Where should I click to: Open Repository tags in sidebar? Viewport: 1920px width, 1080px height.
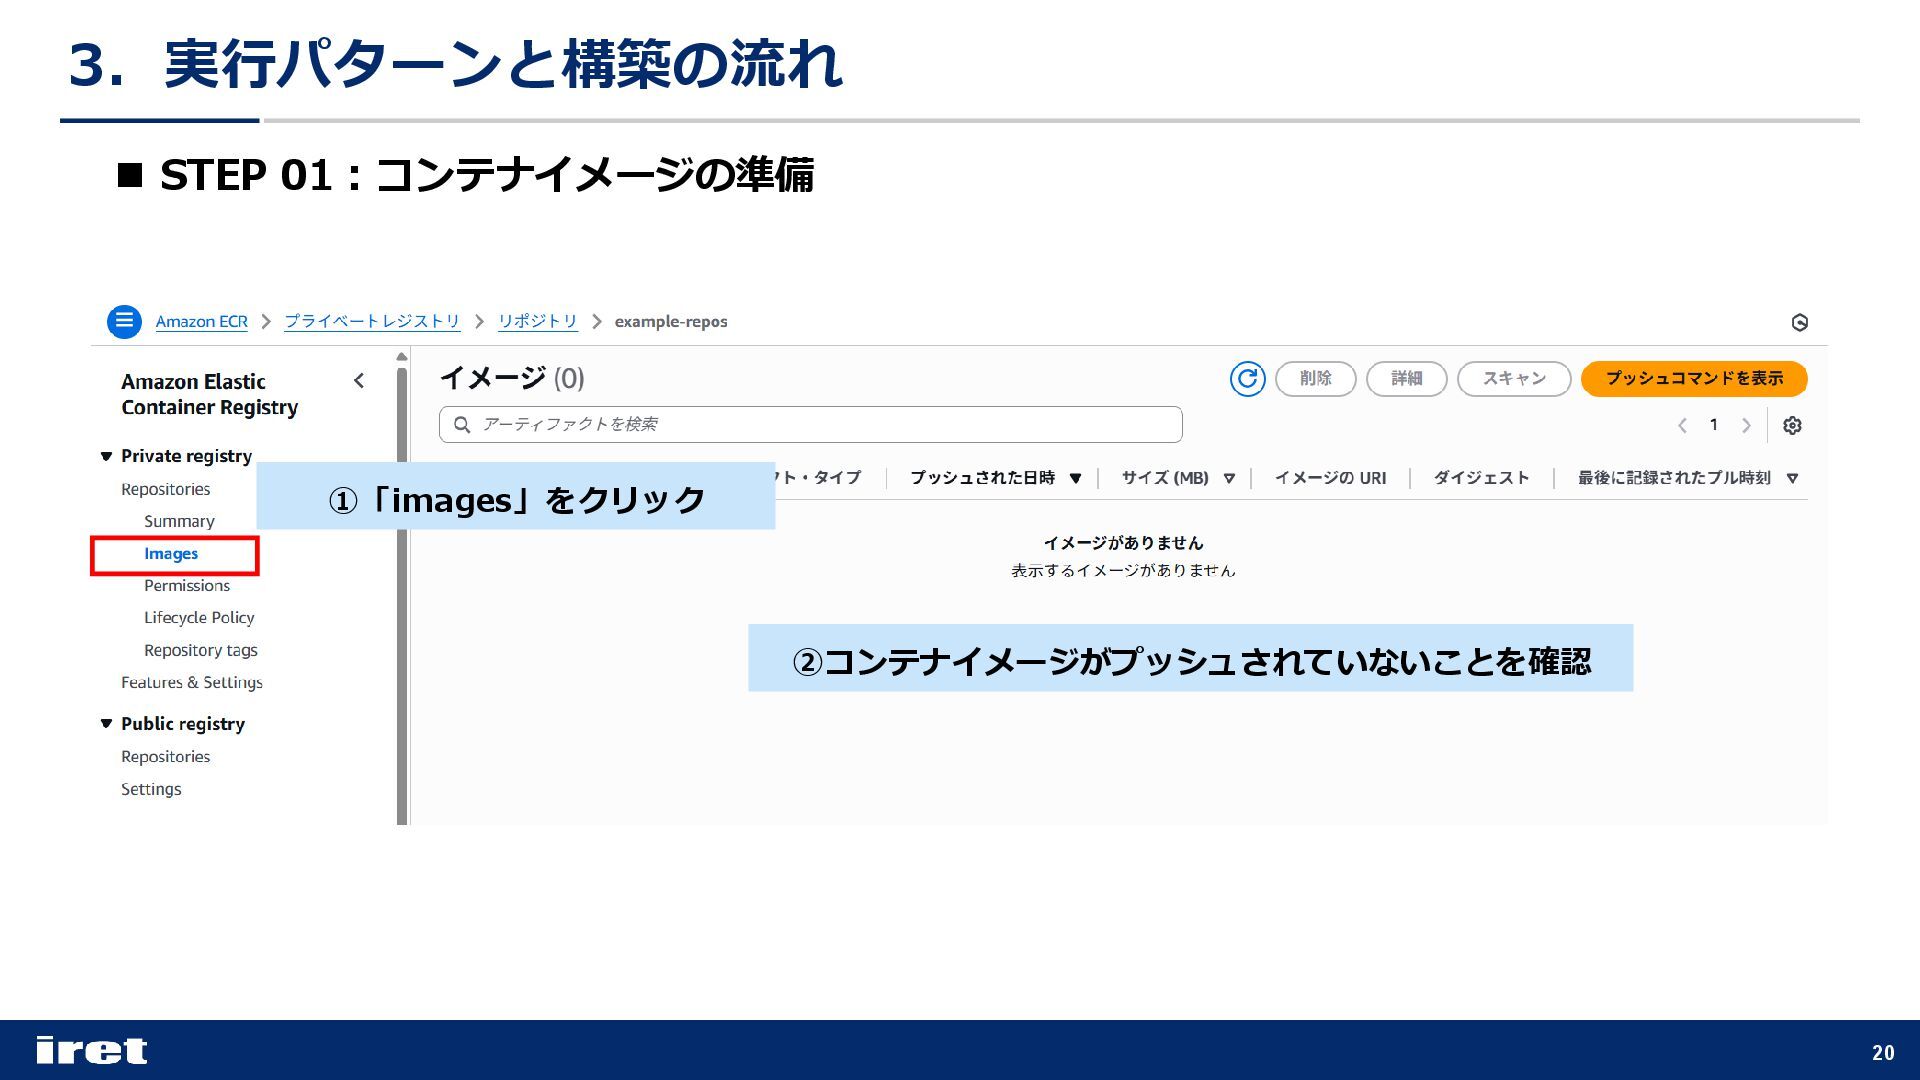click(x=201, y=650)
